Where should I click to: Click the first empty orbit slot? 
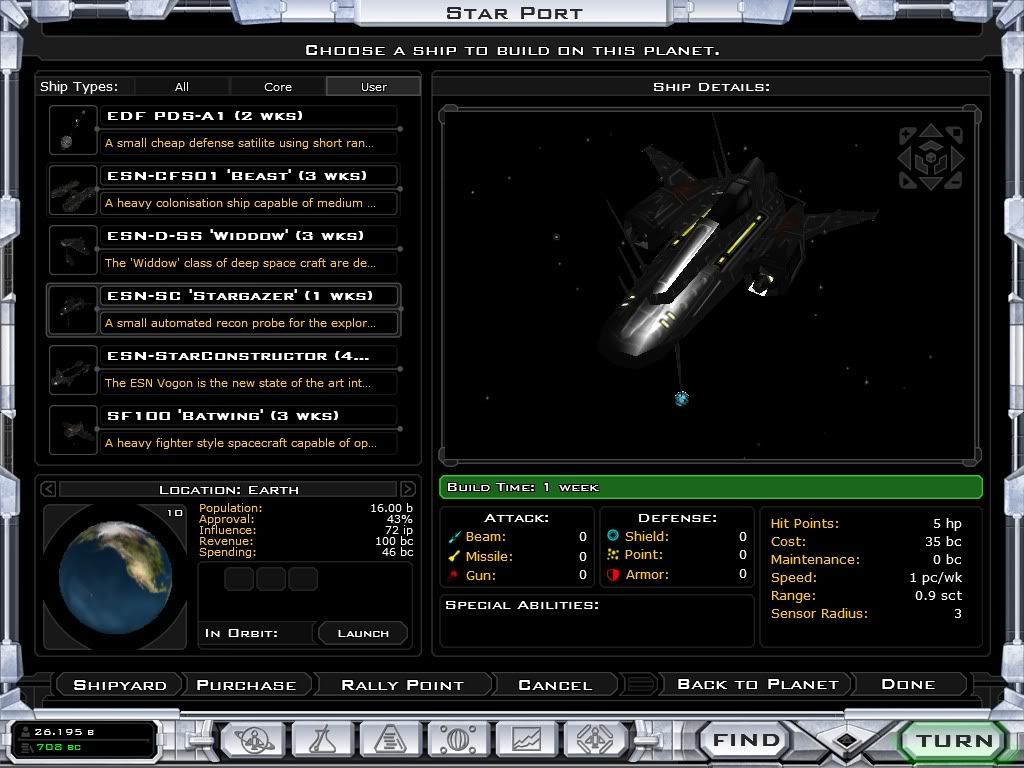(239, 579)
